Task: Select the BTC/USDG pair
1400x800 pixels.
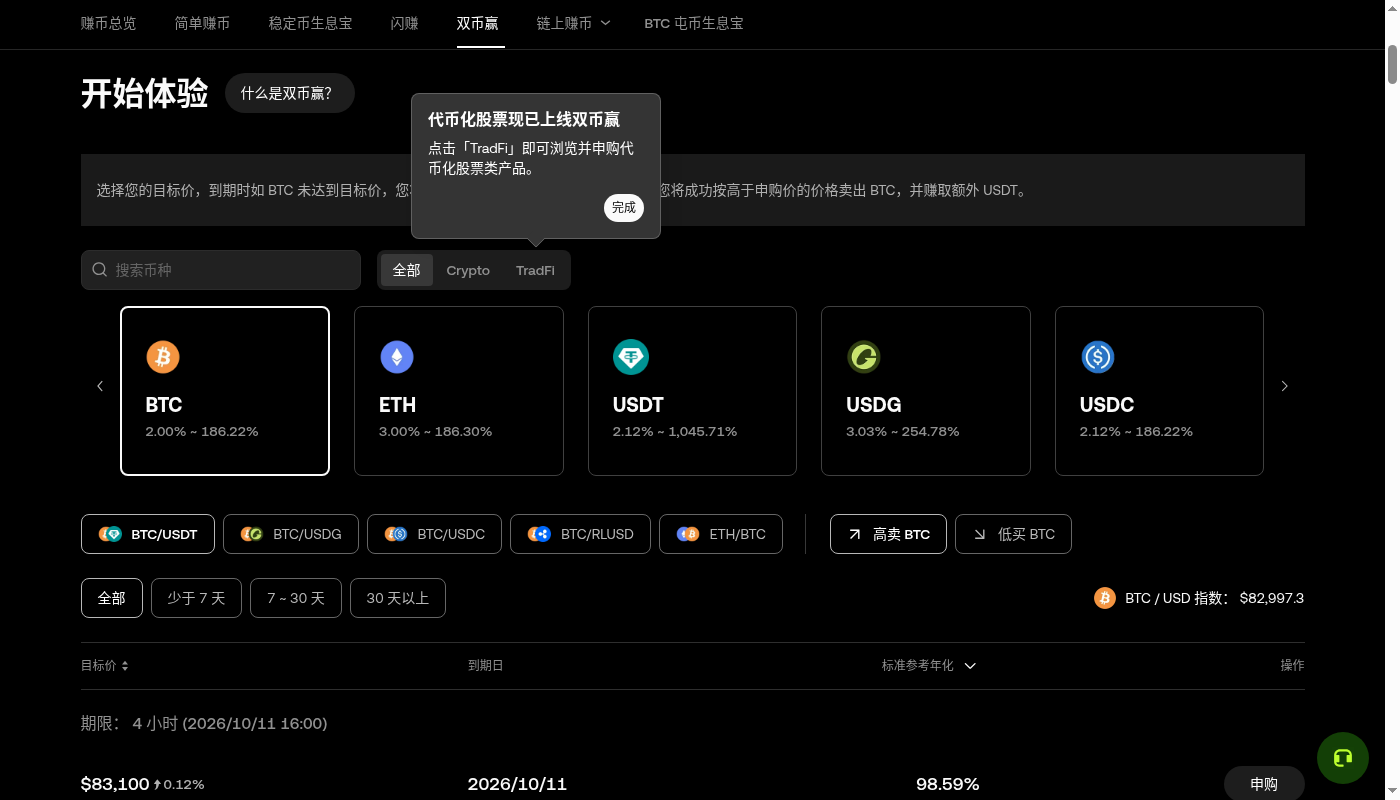Action: [x=291, y=534]
